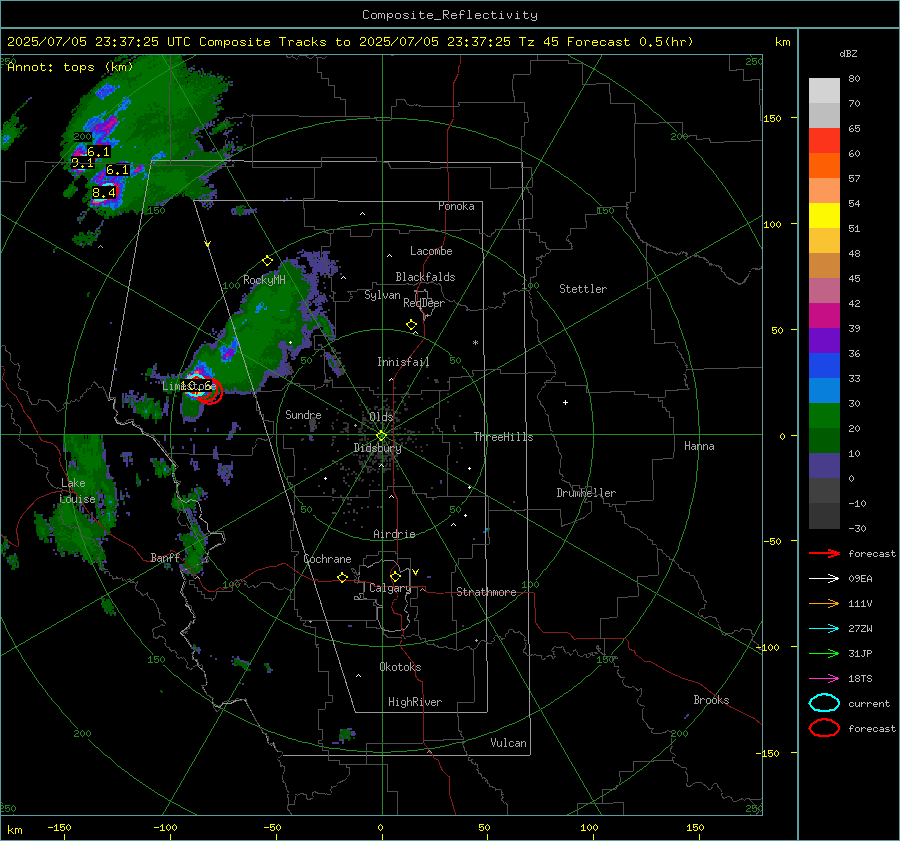Click the yellow diamond marker above Calgary
Screen dimensions: 900x841
point(395,576)
